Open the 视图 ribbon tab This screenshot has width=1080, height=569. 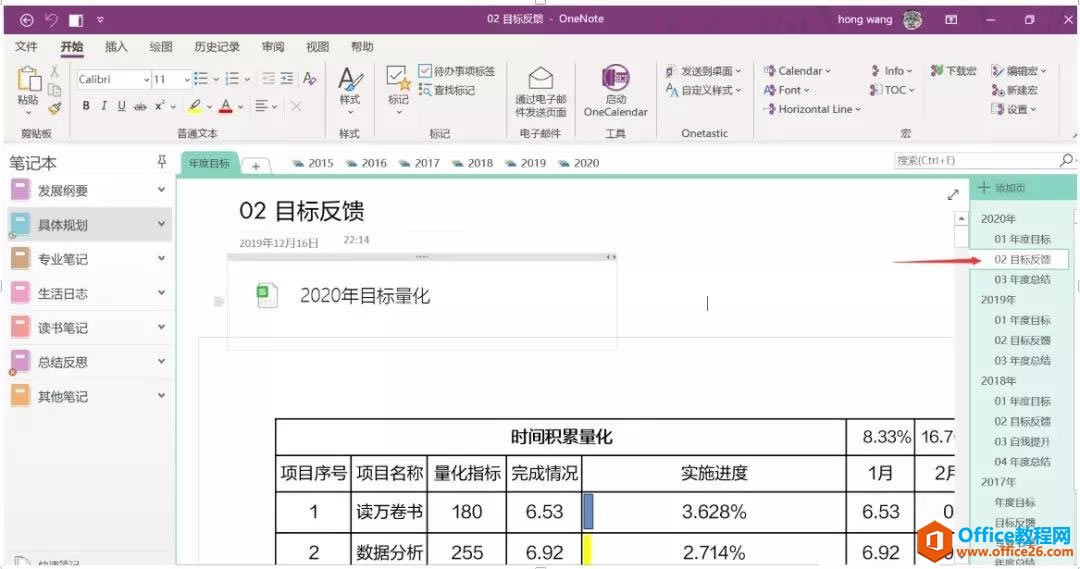coord(318,47)
